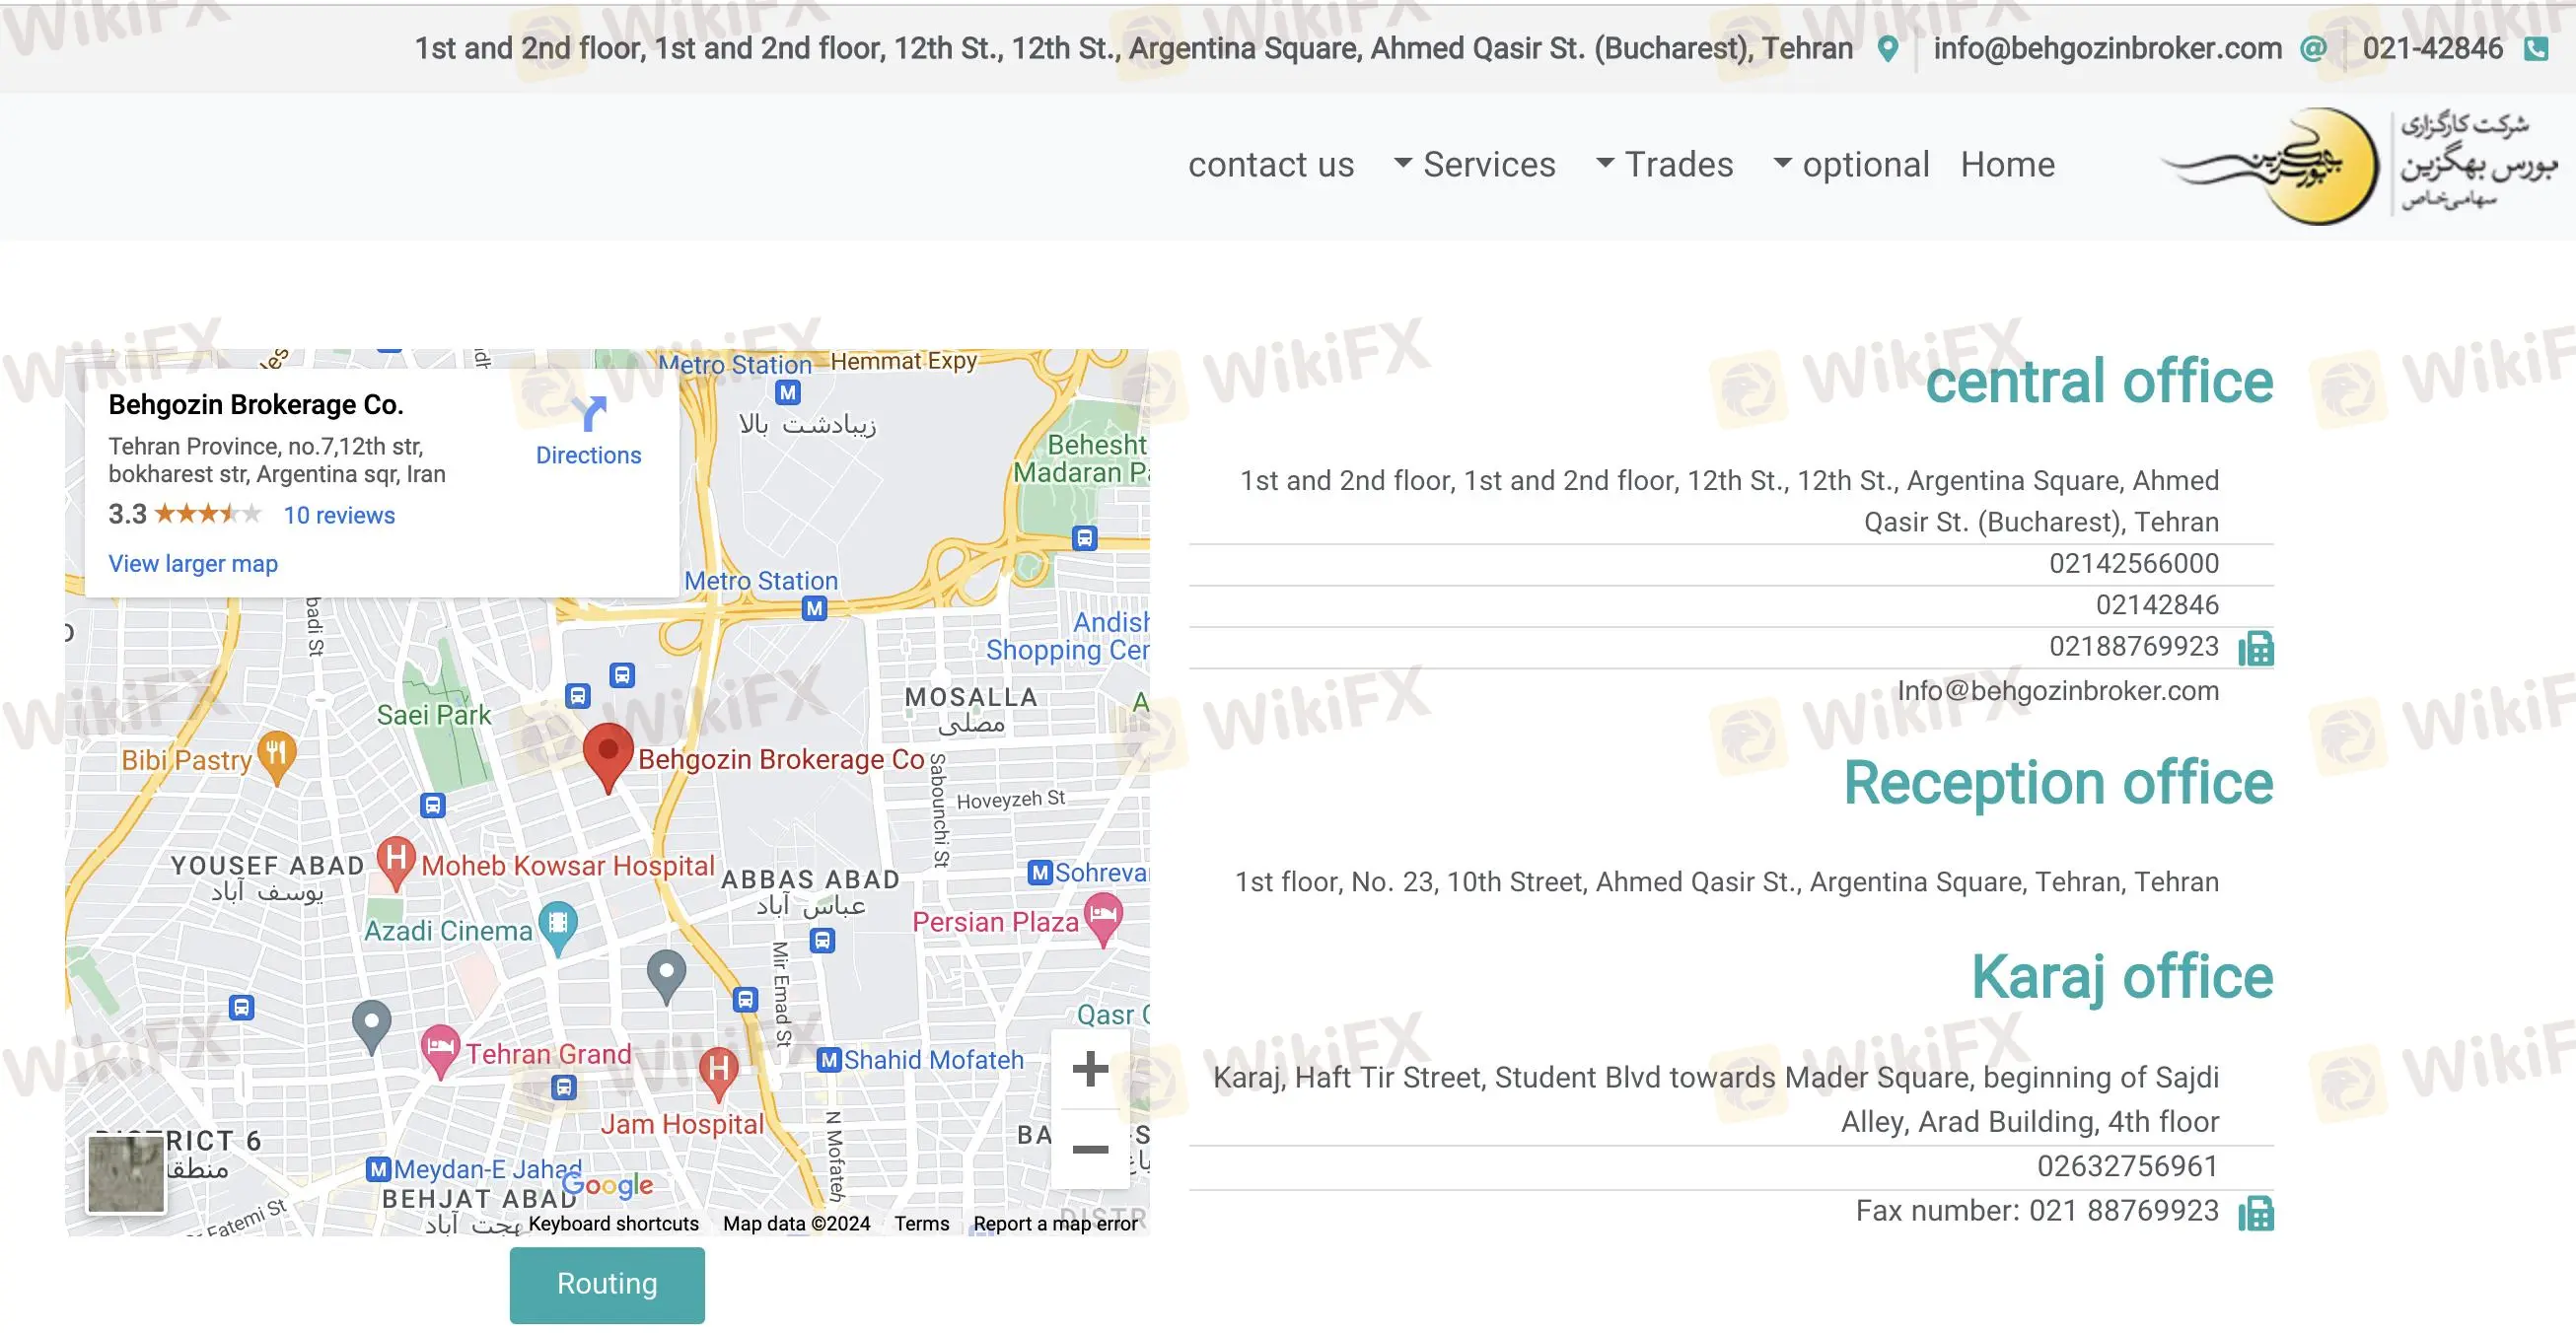Click the central office fax icon

(x=2256, y=649)
